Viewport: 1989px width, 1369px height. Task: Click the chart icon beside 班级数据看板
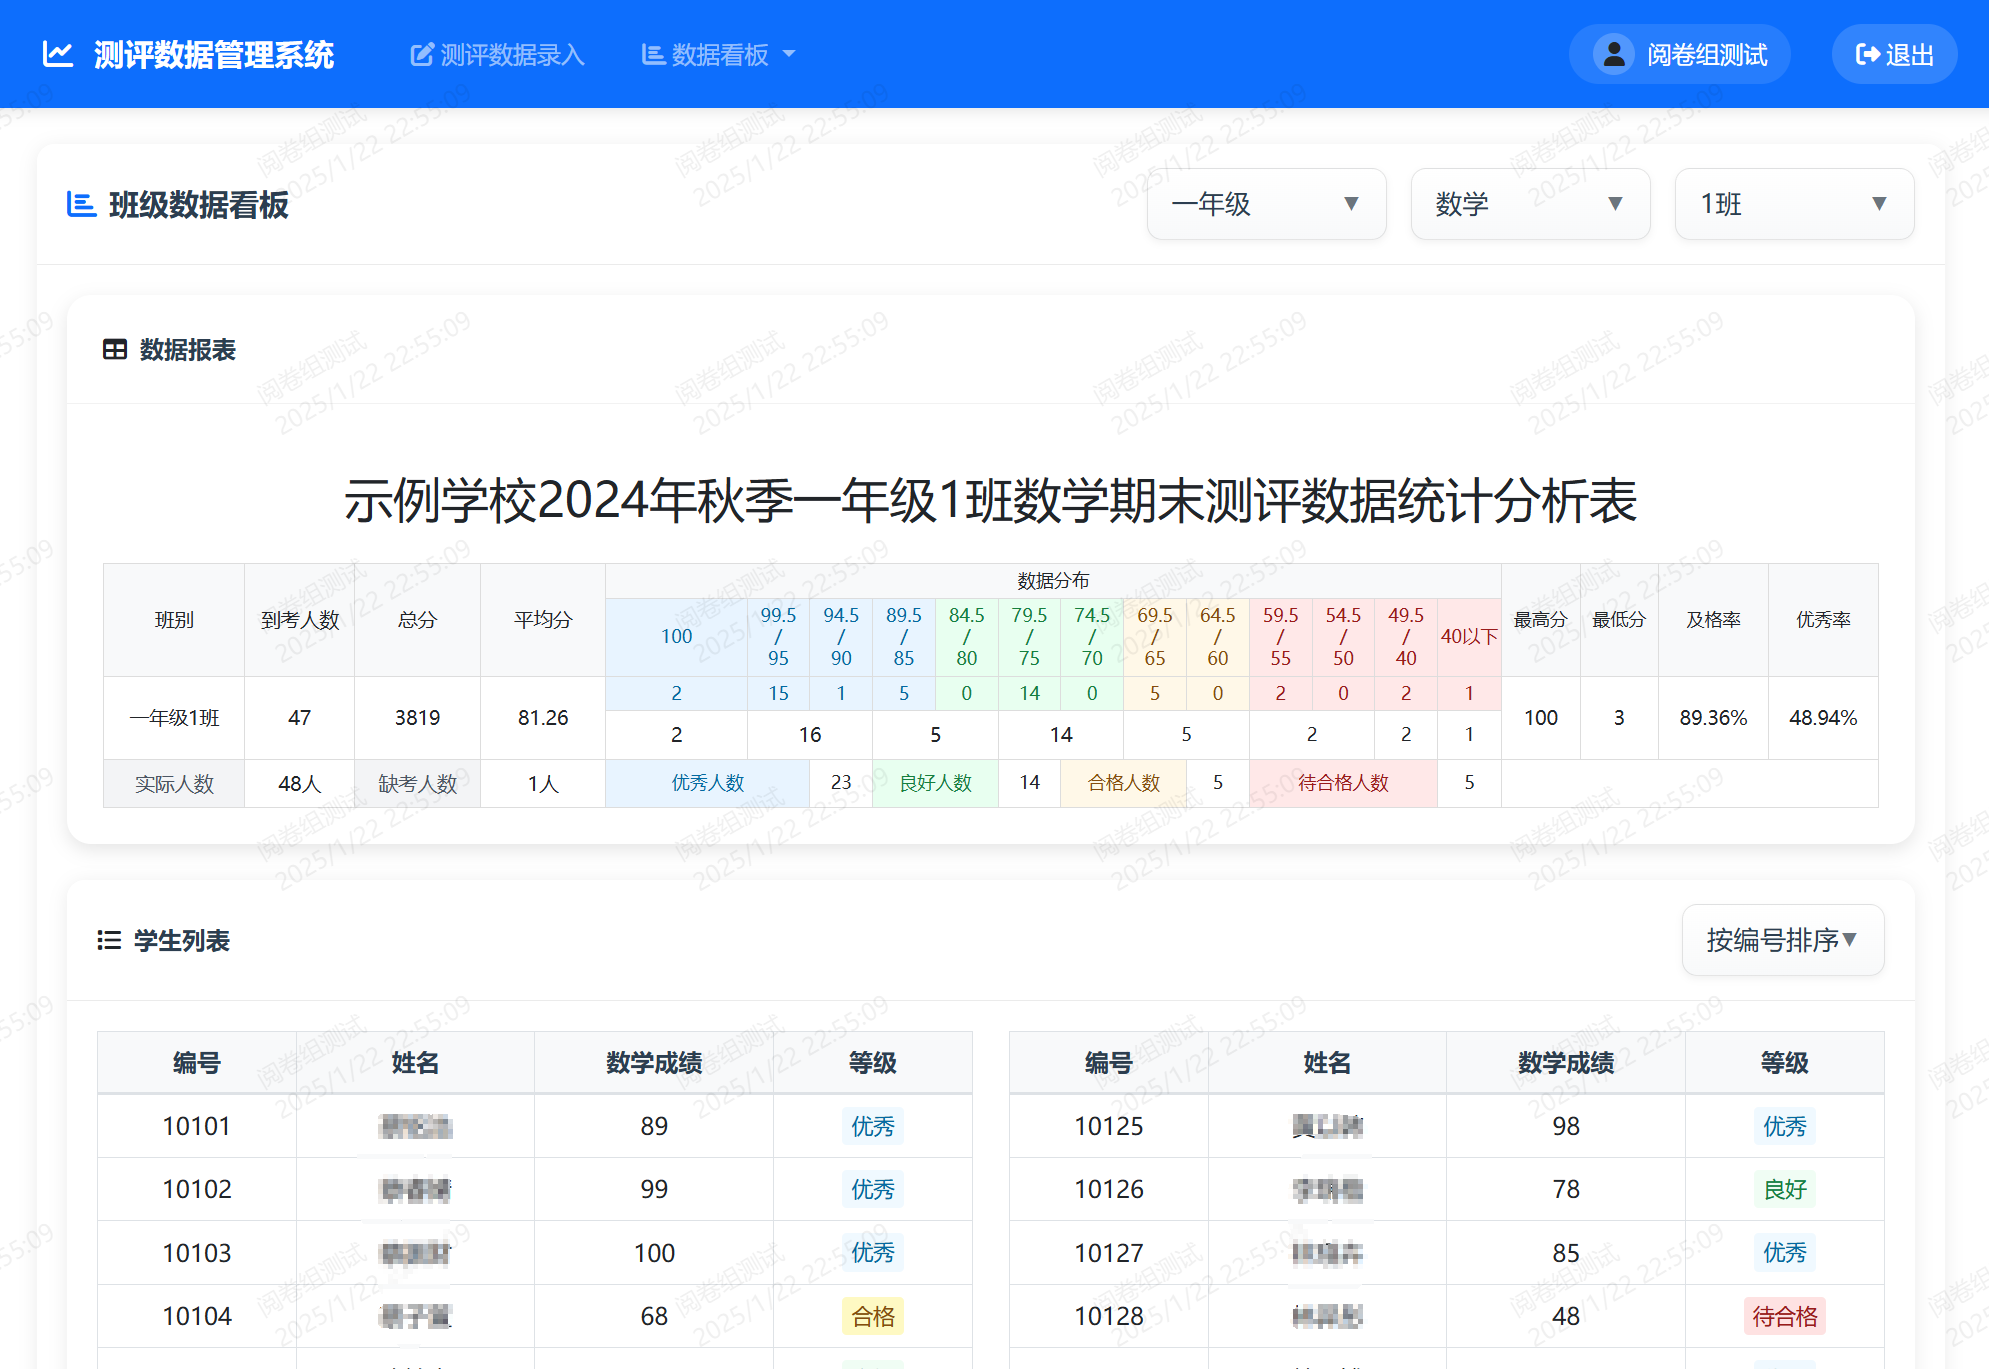click(81, 206)
